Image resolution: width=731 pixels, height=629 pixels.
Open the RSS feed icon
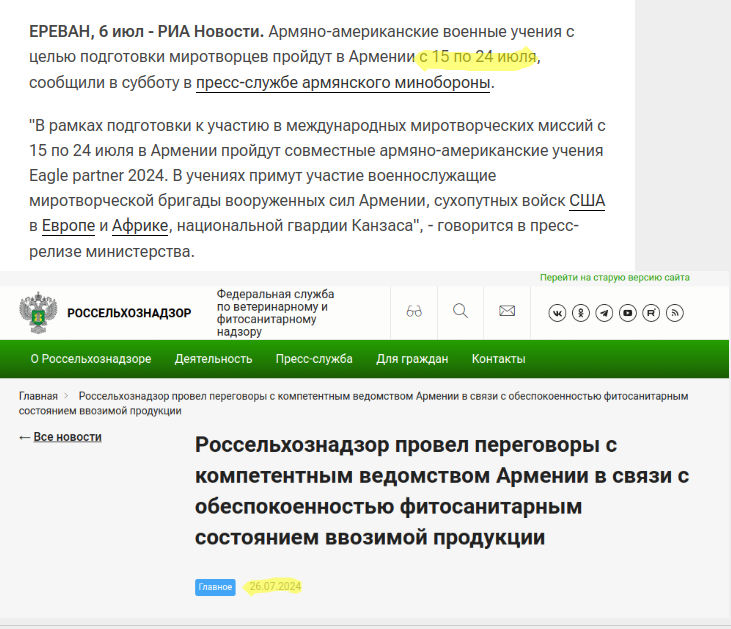click(x=675, y=313)
